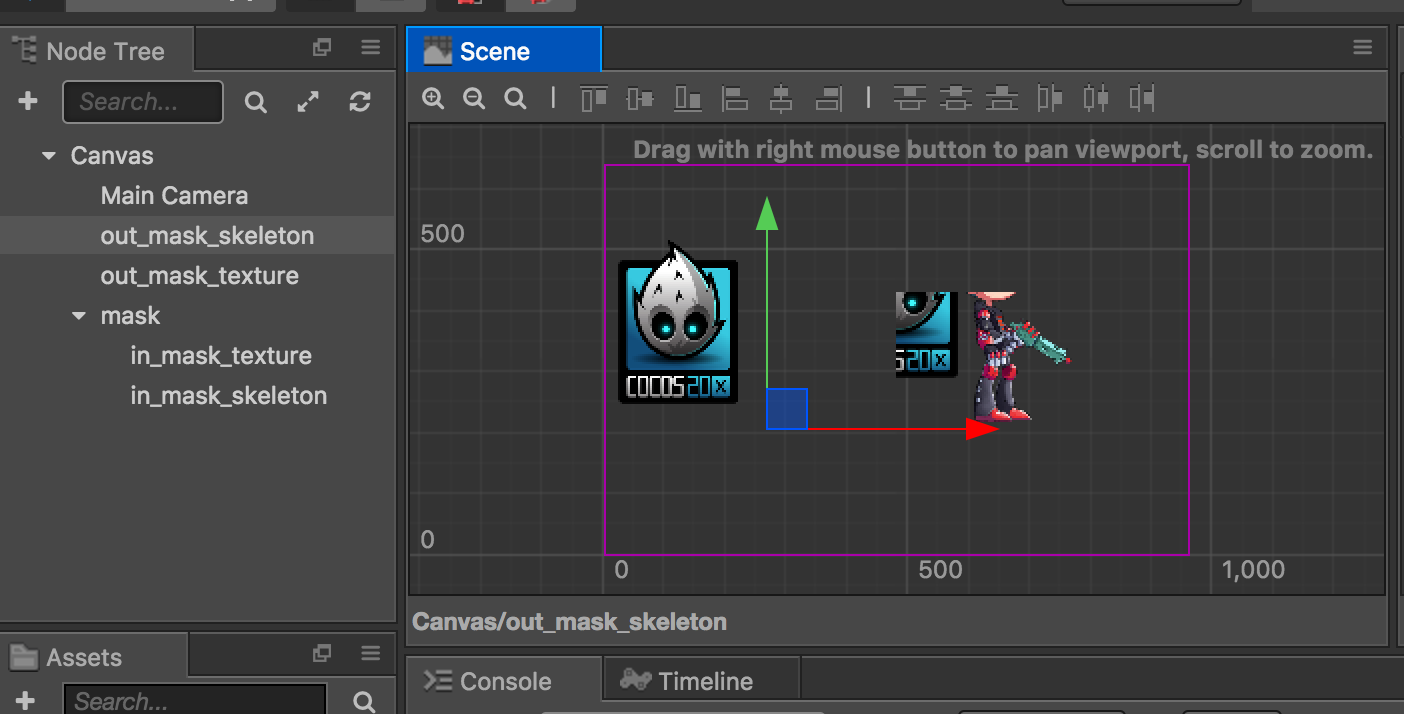Click the green Y-axis gizmo arrow
1404x714 pixels.
(767, 213)
